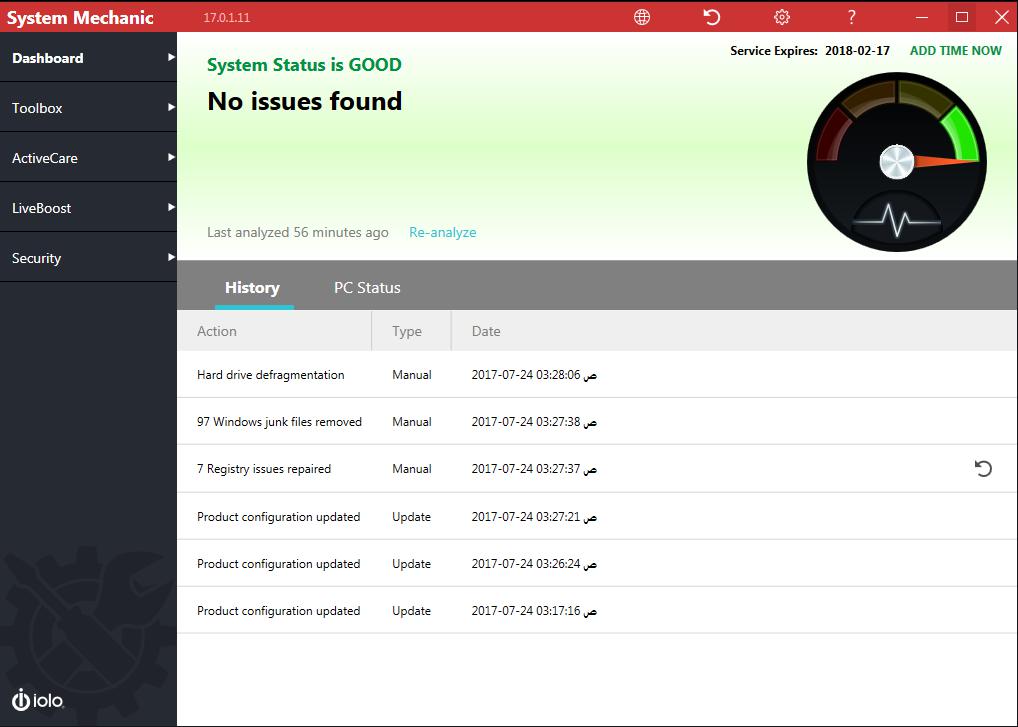Click the system status gauge dial
The width and height of the screenshot is (1018, 727).
tap(897, 160)
